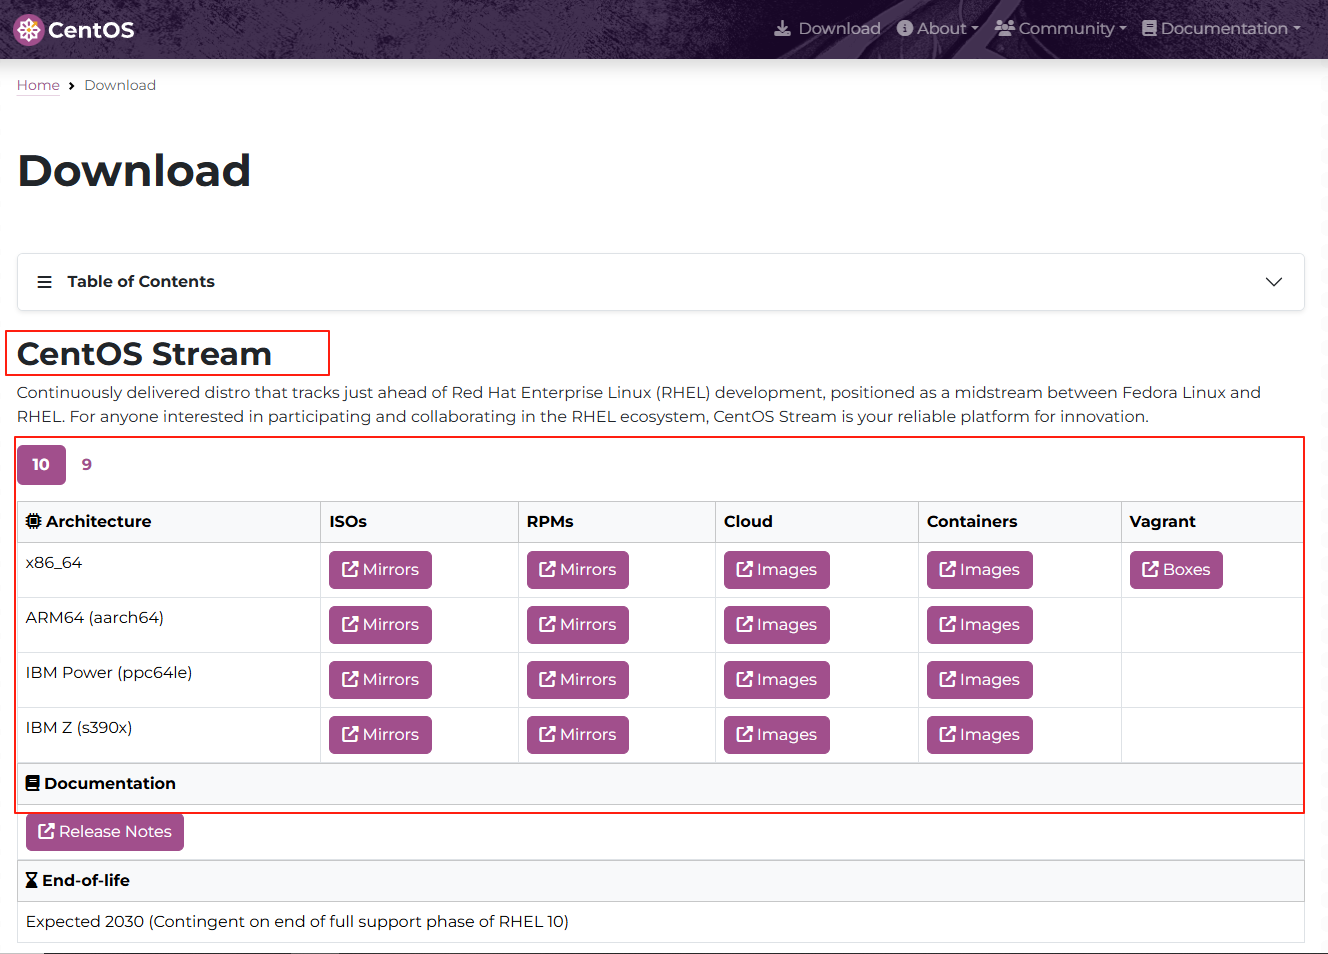Open IBM Z ISOs Mirrors button
The height and width of the screenshot is (954, 1328).
tap(380, 735)
